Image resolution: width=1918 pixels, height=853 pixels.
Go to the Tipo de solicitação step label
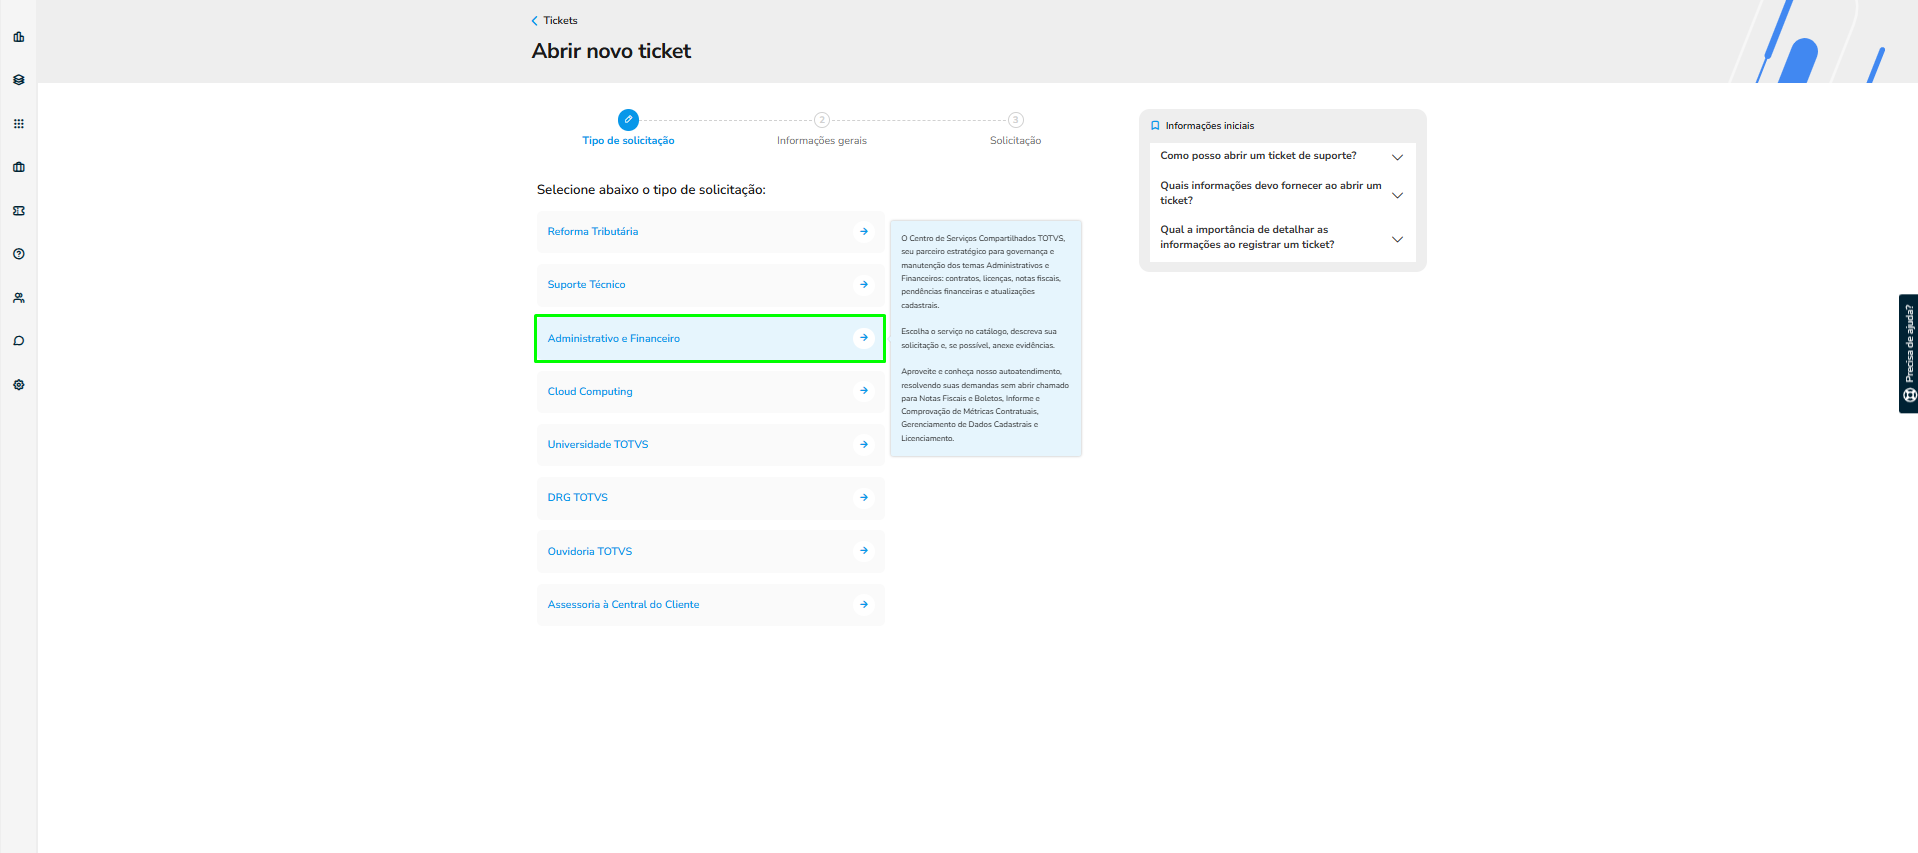628,141
